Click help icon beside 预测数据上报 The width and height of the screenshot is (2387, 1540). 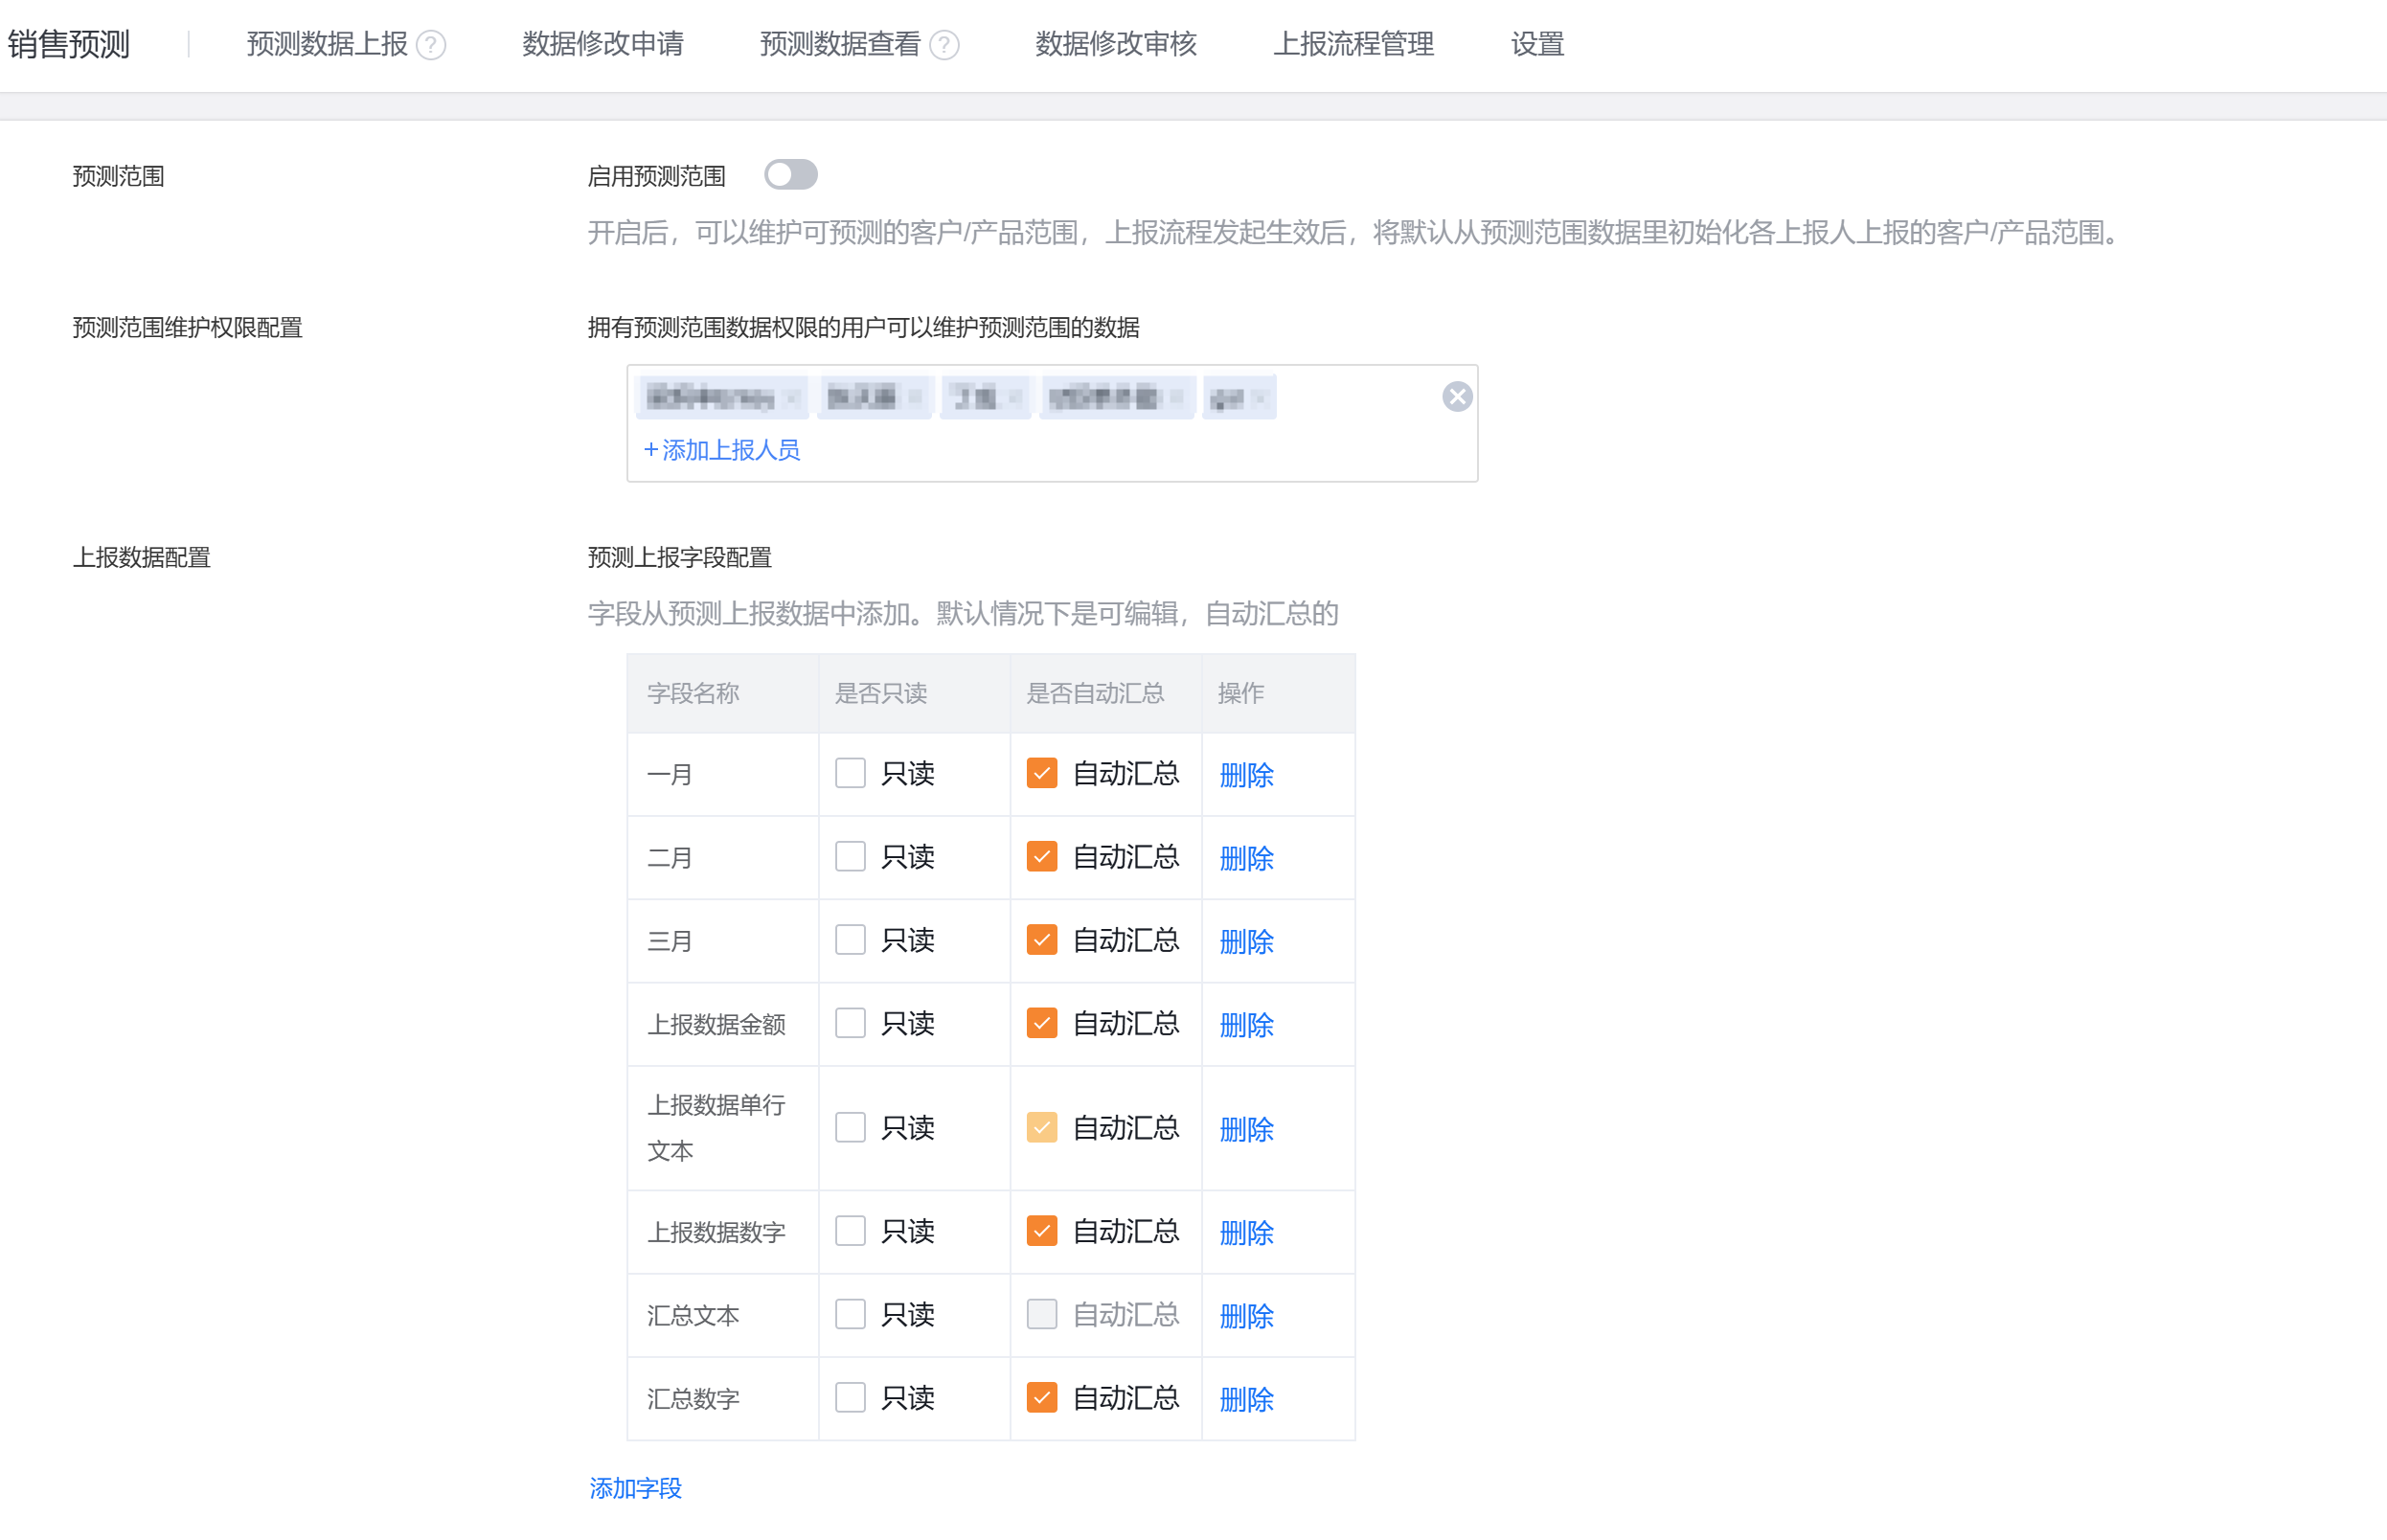[431, 45]
